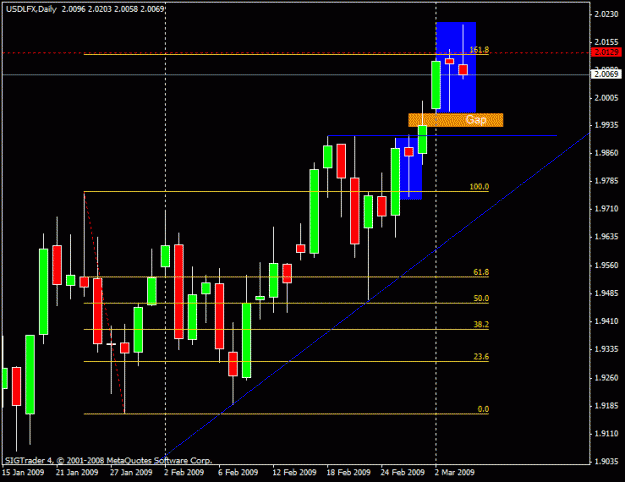Click the 161.8 Fibonacci level label
This screenshot has width=625, height=482.
tap(479, 49)
